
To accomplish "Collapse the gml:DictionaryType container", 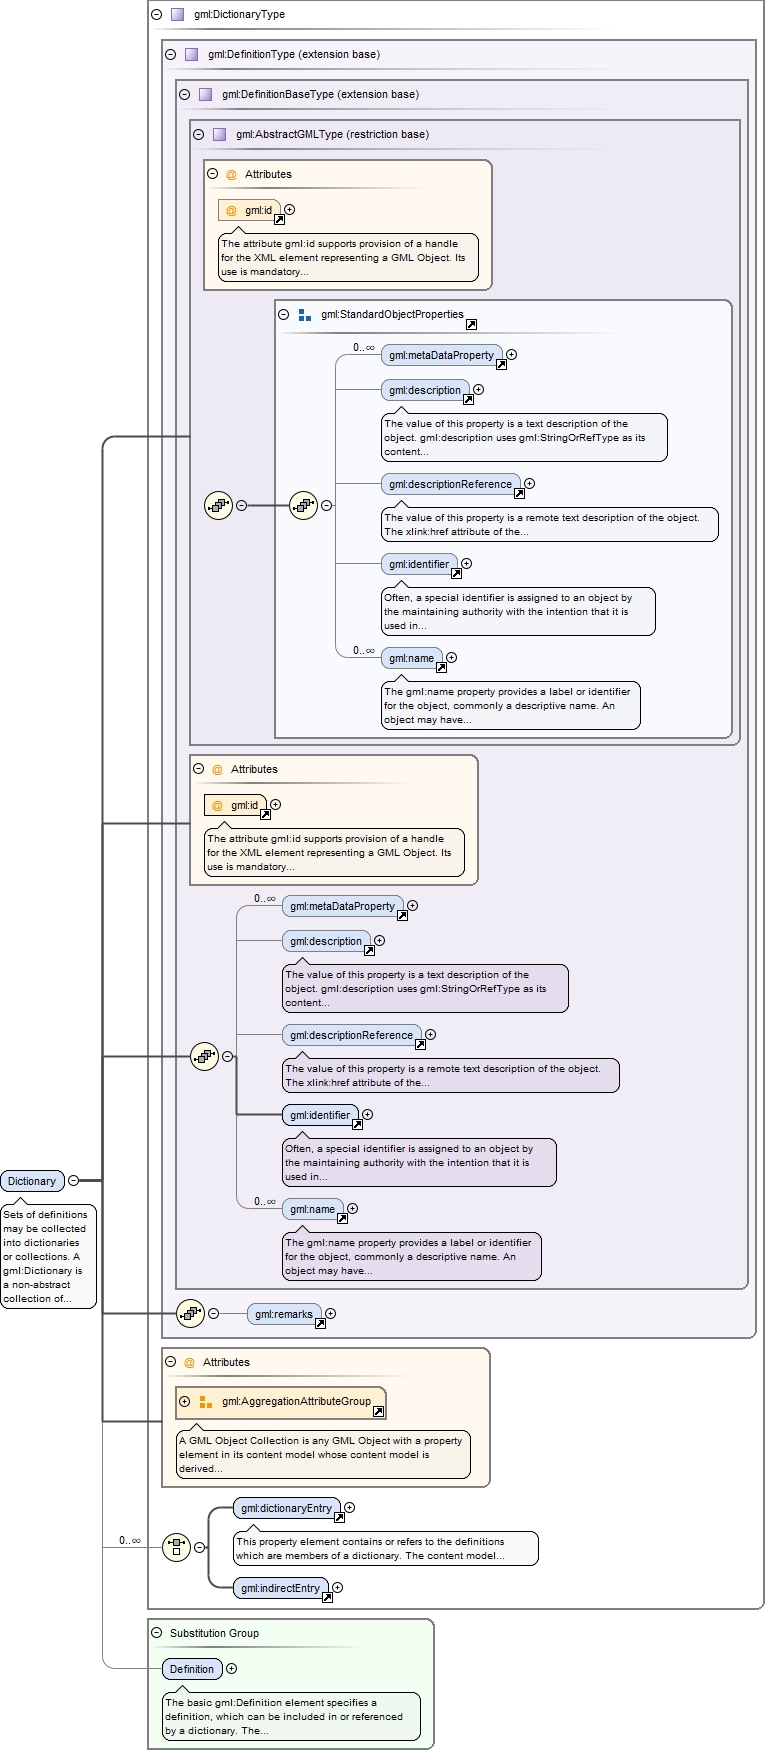I will coord(156,15).
